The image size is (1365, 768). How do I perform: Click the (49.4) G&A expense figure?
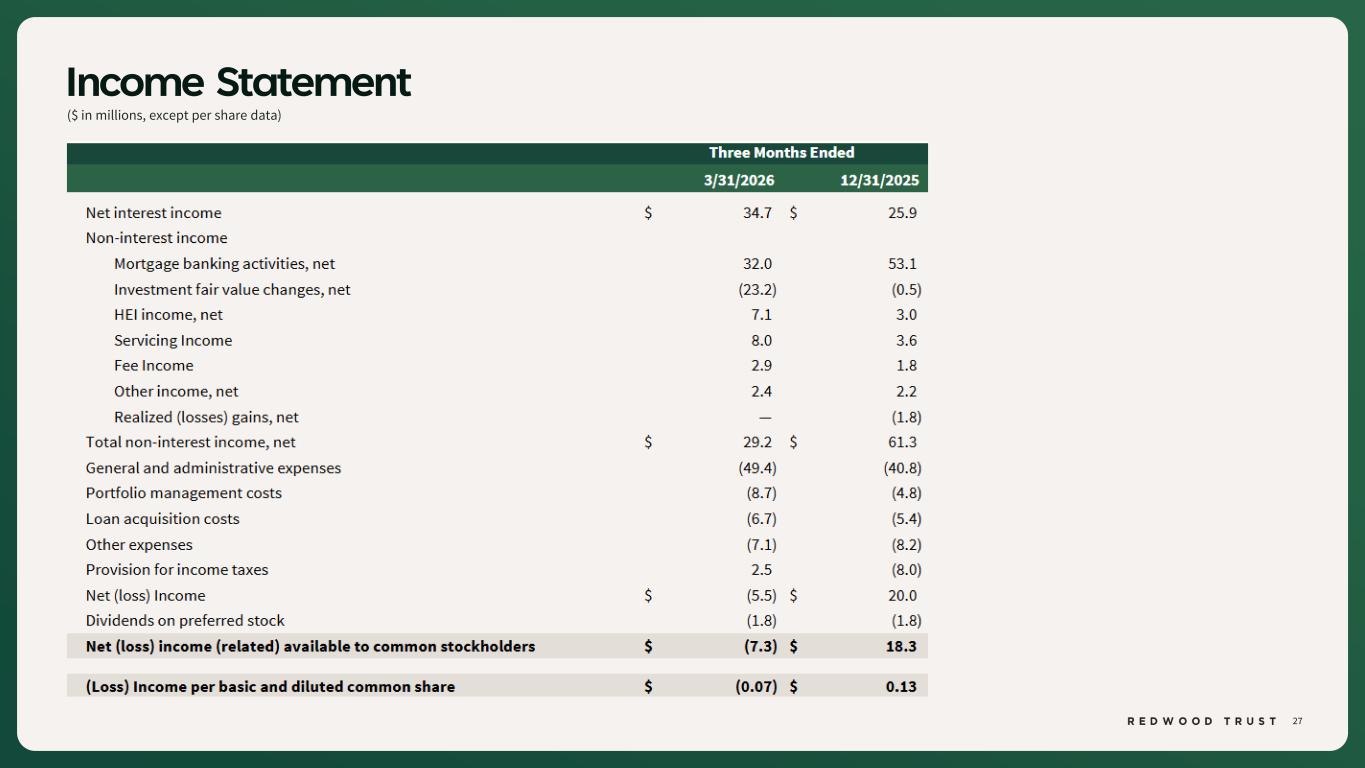coord(757,468)
